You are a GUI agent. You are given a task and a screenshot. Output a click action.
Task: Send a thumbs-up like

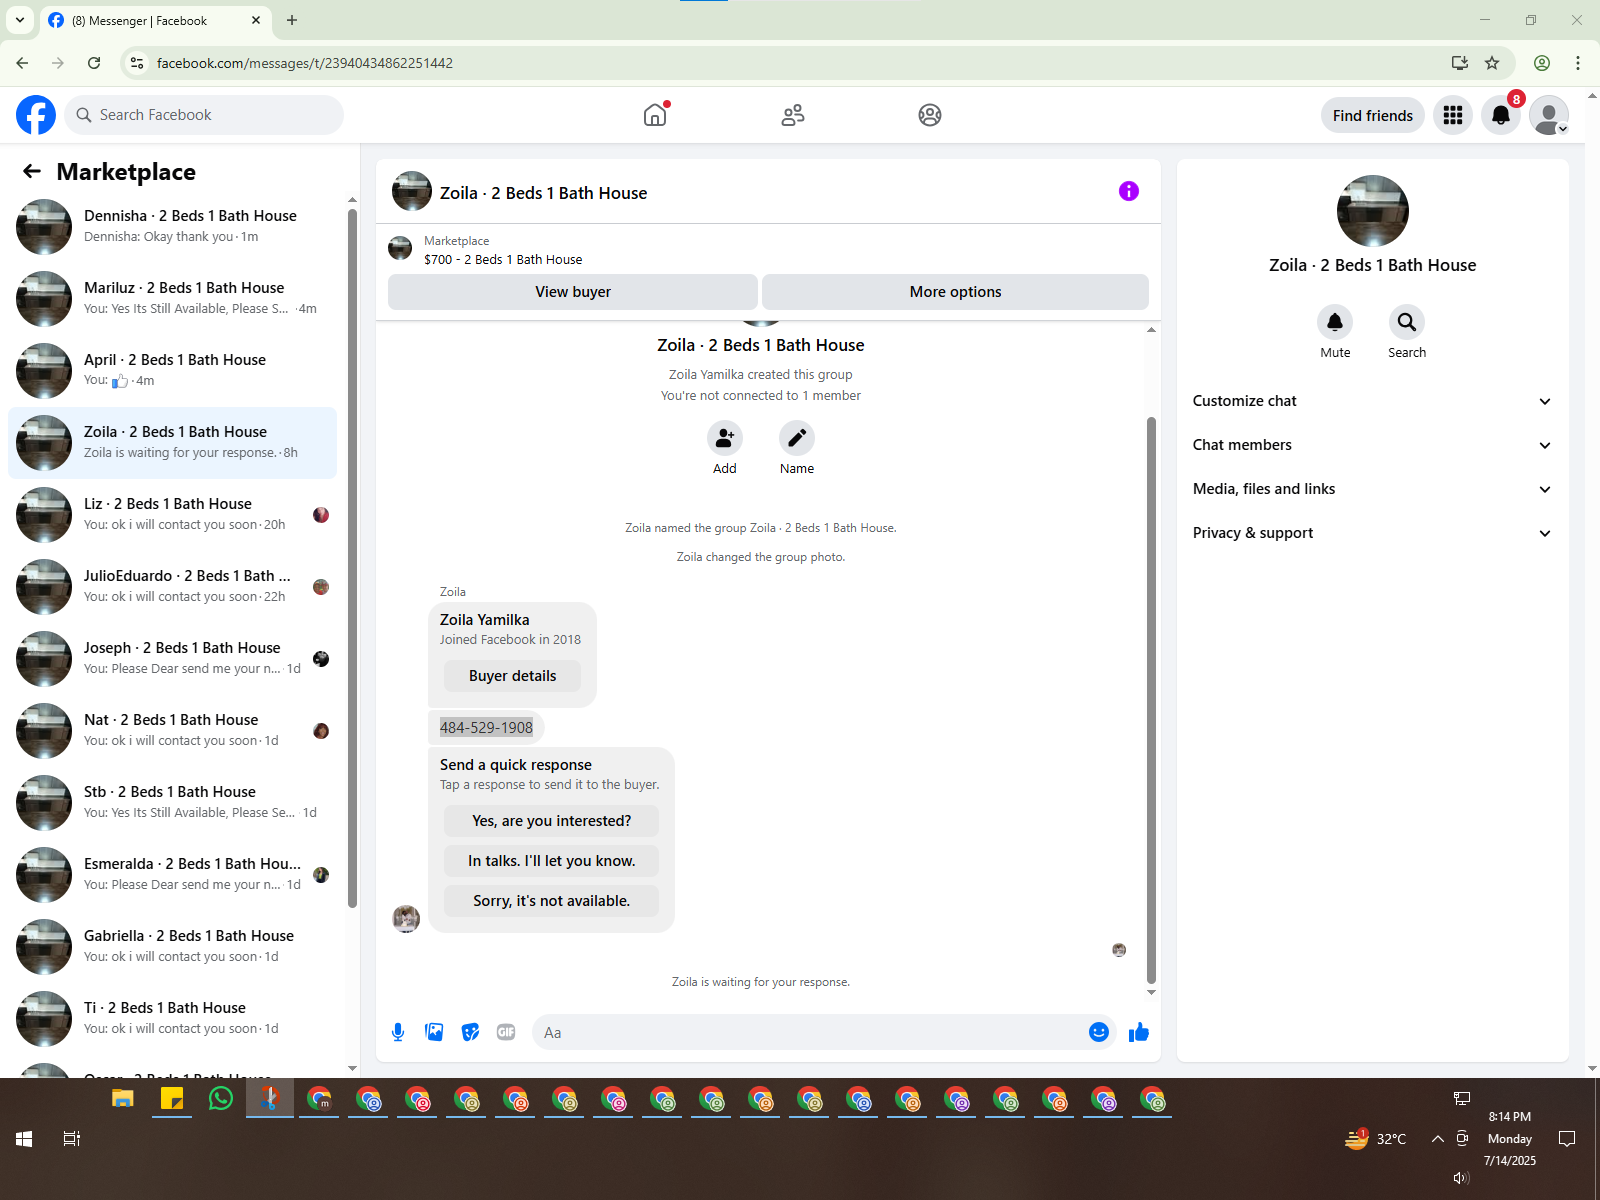(x=1139, y=1032)
